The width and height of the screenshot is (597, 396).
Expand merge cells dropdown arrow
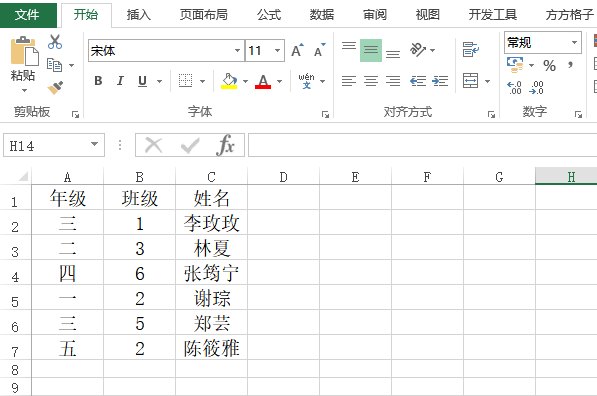click(487, 81)
